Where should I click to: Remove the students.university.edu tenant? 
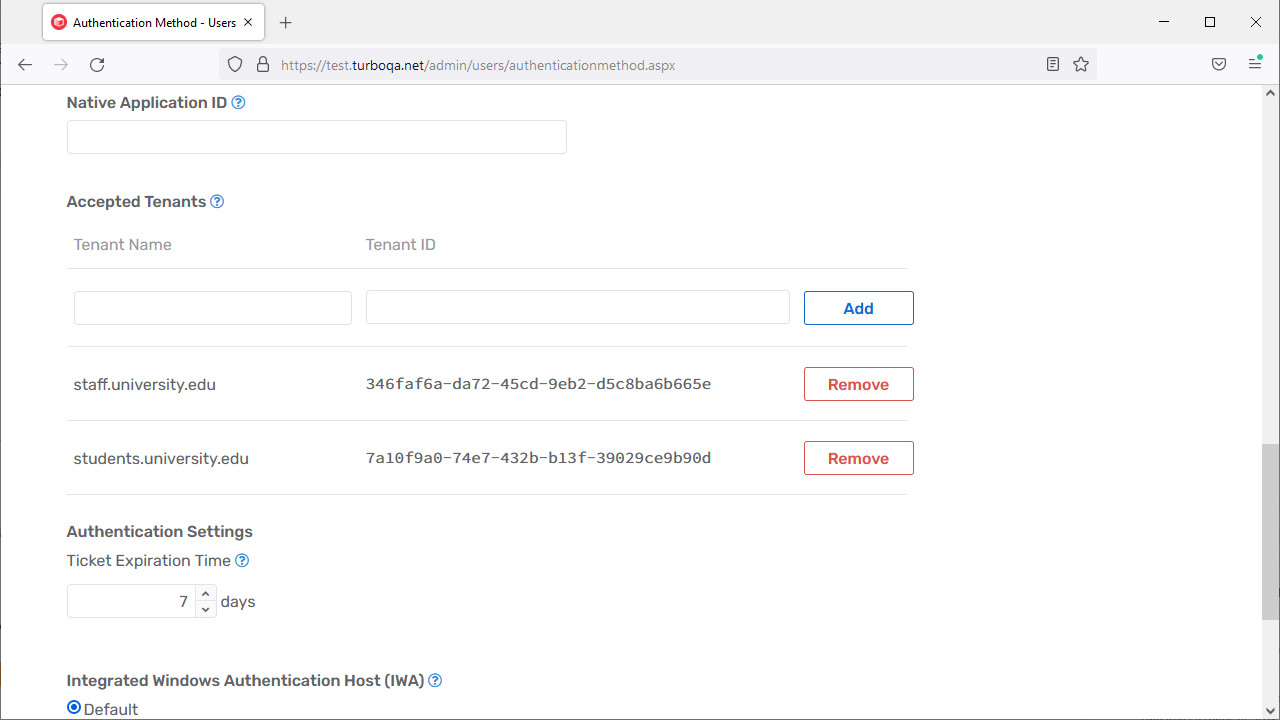(x=858, y=458)
